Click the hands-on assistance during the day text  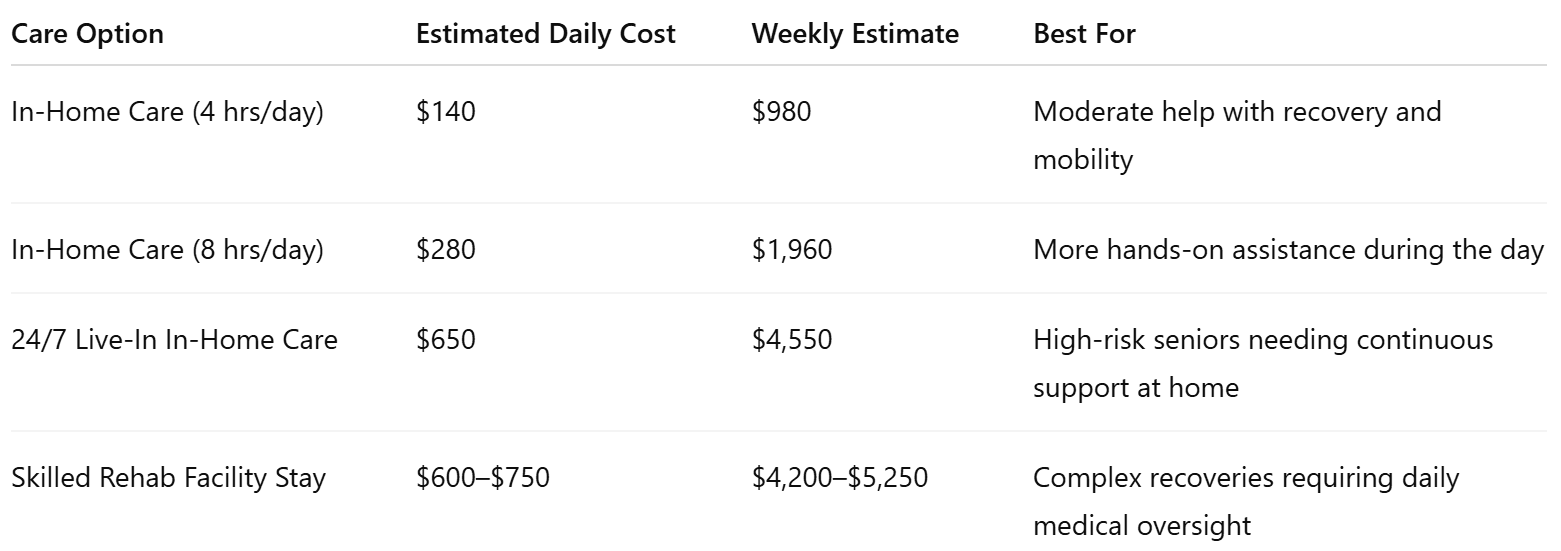point(1289,249)
